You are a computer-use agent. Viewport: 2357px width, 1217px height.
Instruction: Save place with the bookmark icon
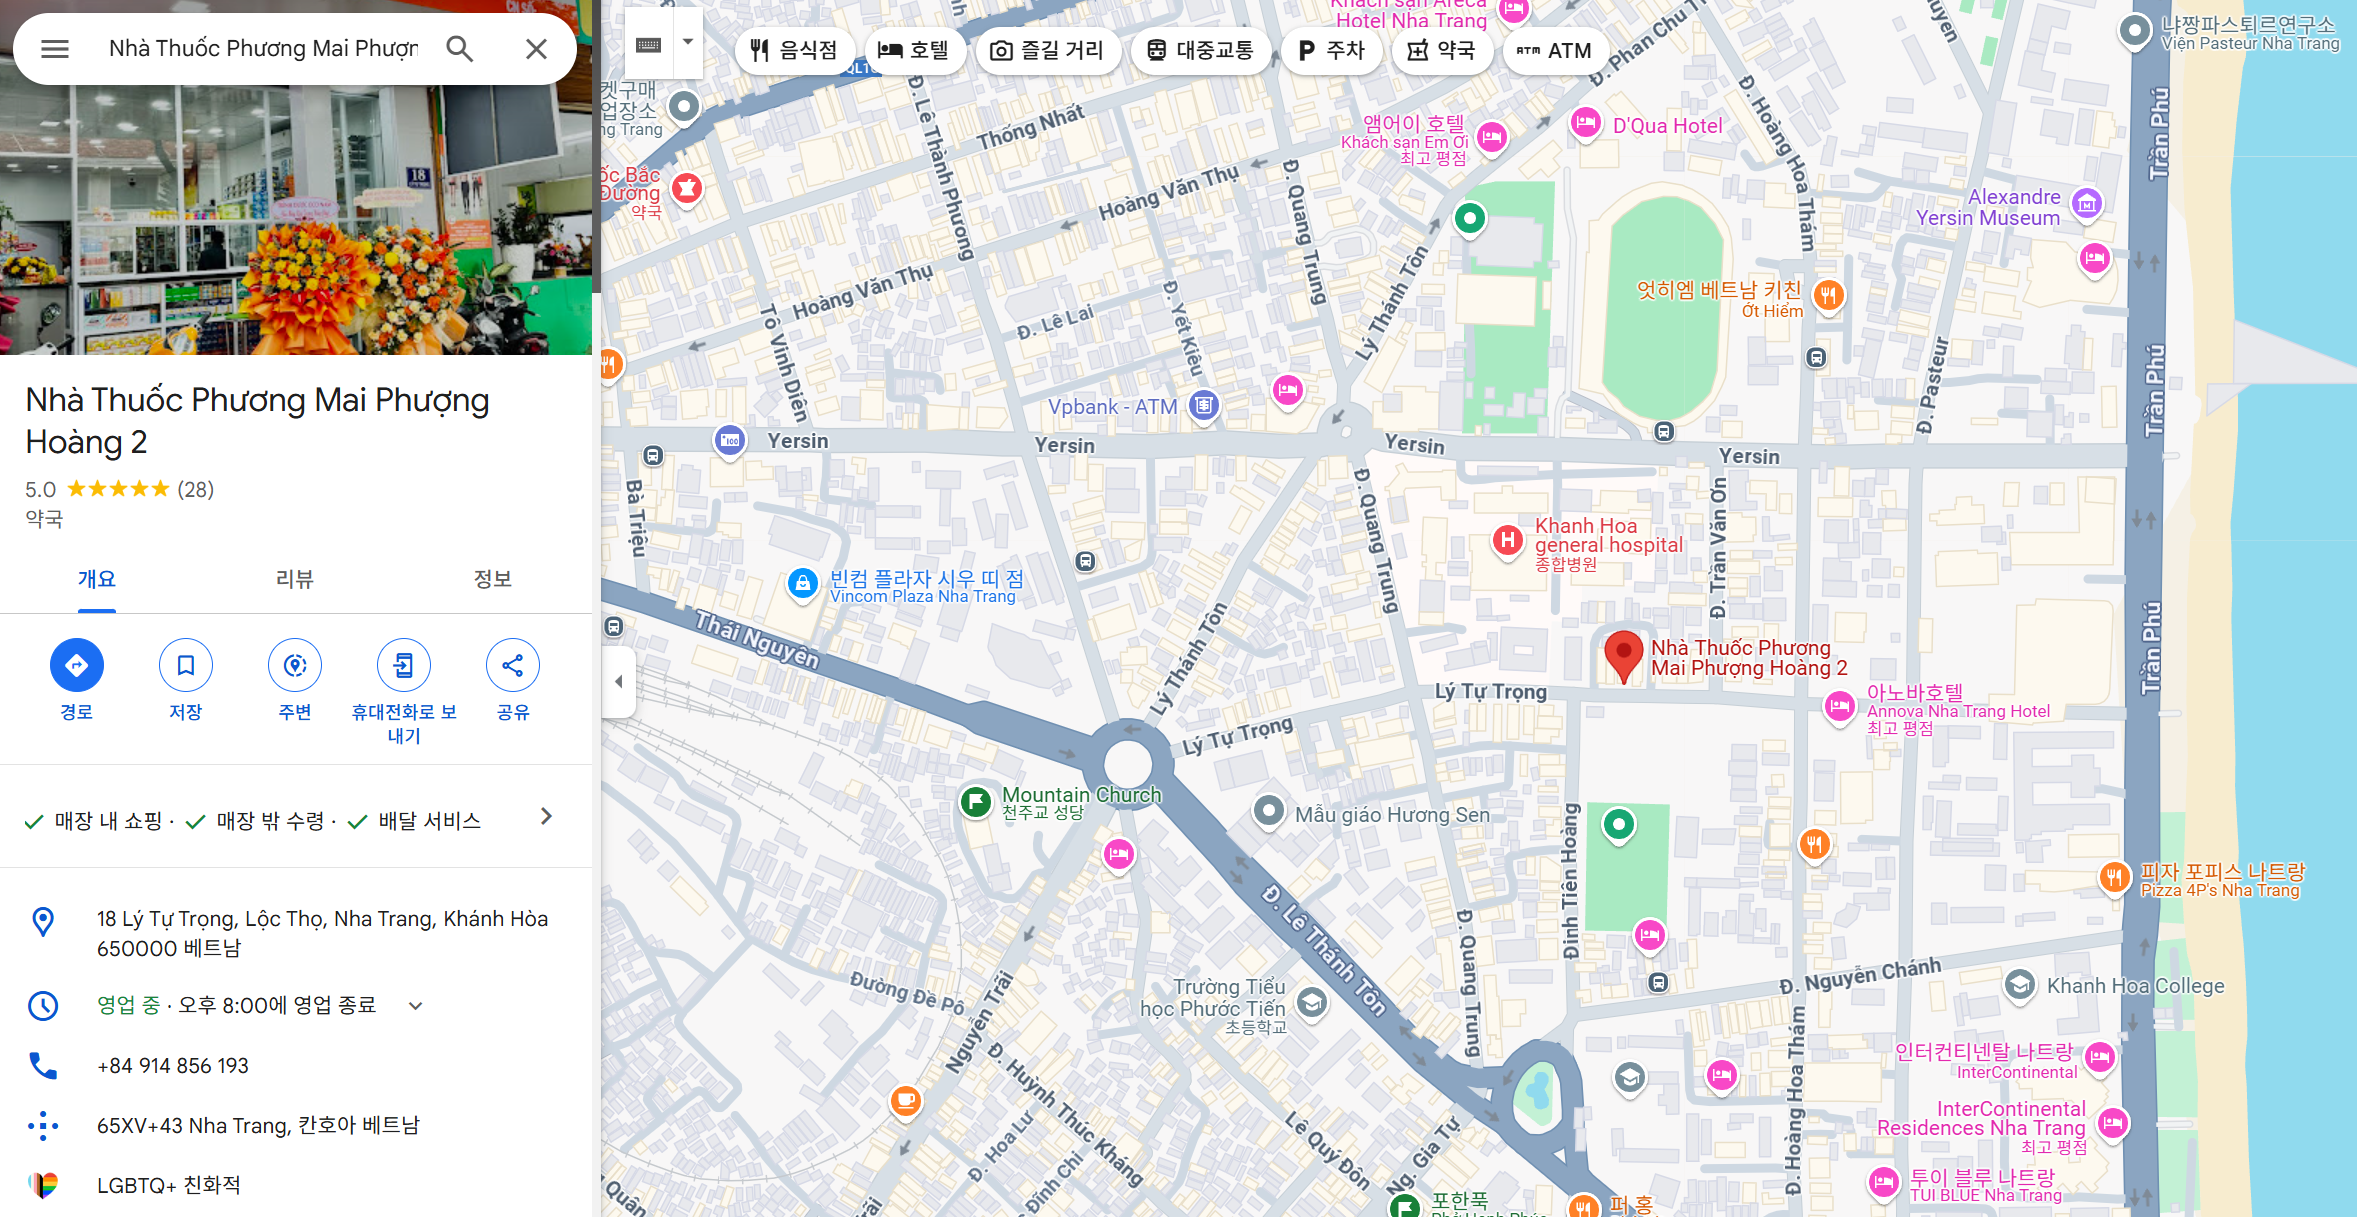coord(186,665)
